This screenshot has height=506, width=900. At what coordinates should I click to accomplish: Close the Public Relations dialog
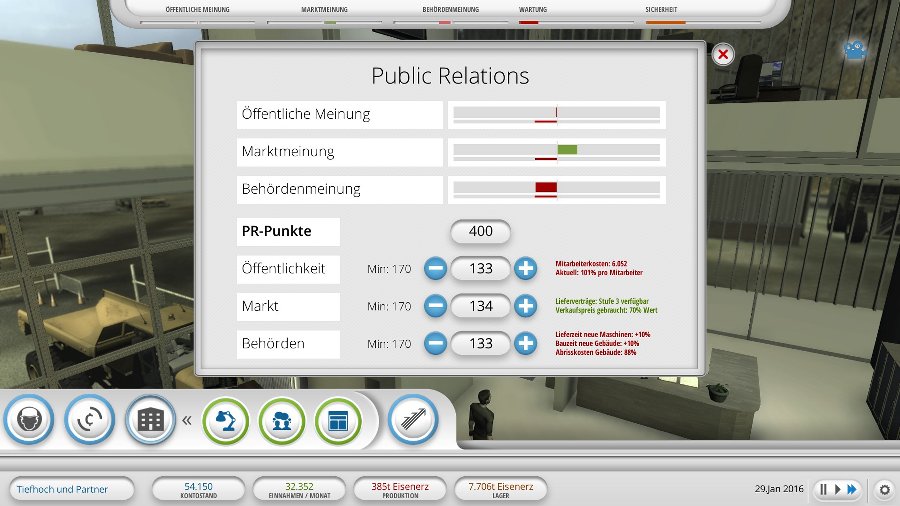click(x=724, y=54)
